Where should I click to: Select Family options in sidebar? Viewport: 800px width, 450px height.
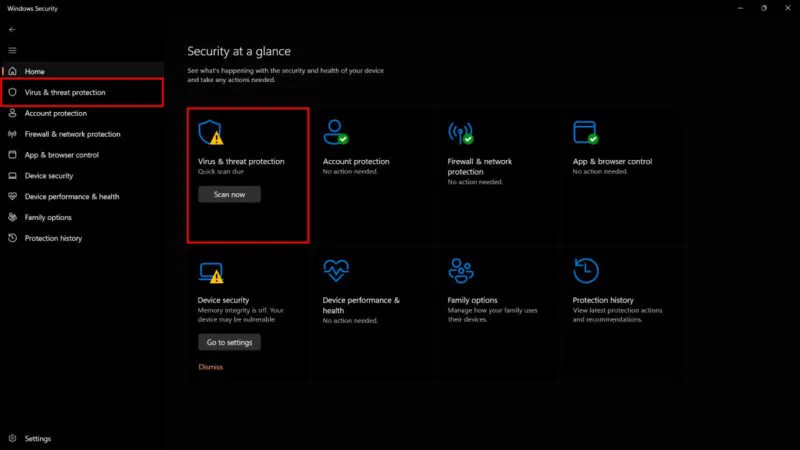(x=83, y=217)
